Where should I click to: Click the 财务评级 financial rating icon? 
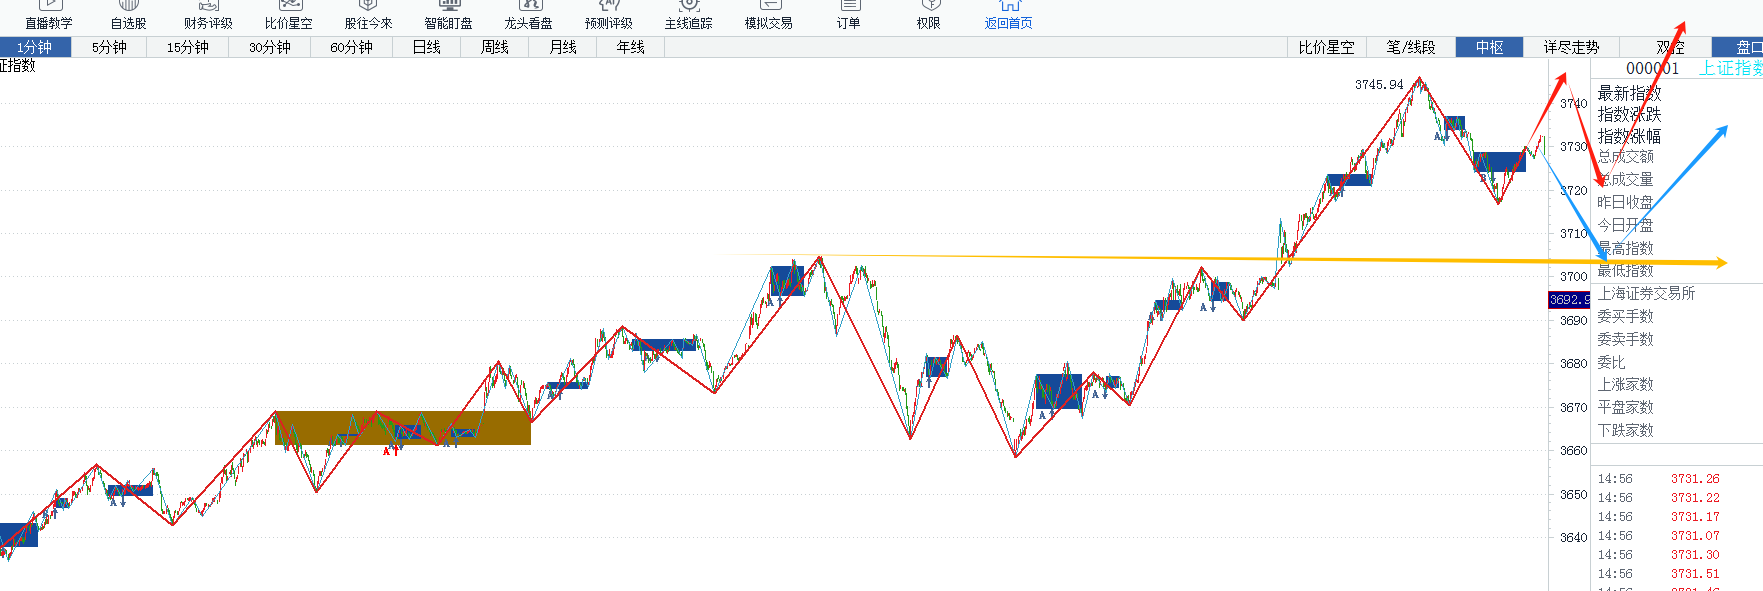click(208, 14)
